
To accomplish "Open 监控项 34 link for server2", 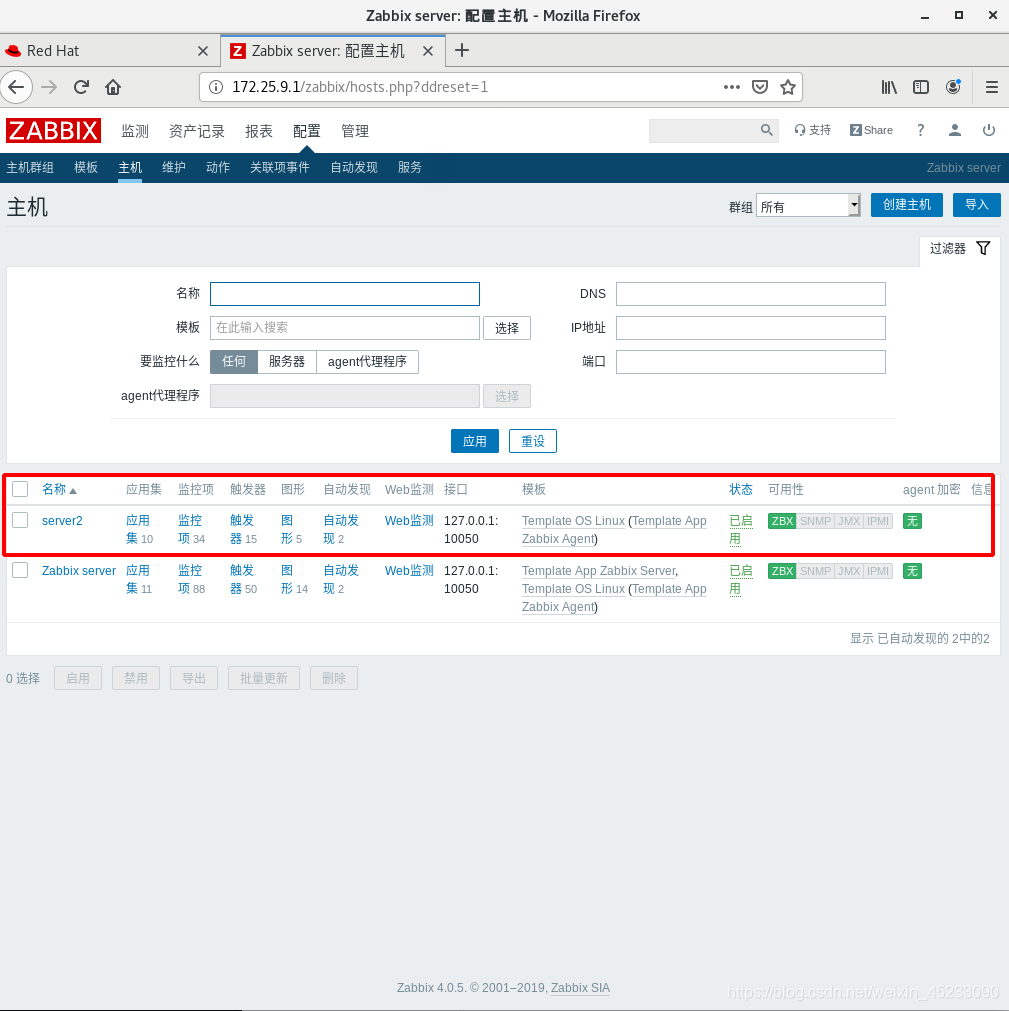I will [x=191, y=529].
